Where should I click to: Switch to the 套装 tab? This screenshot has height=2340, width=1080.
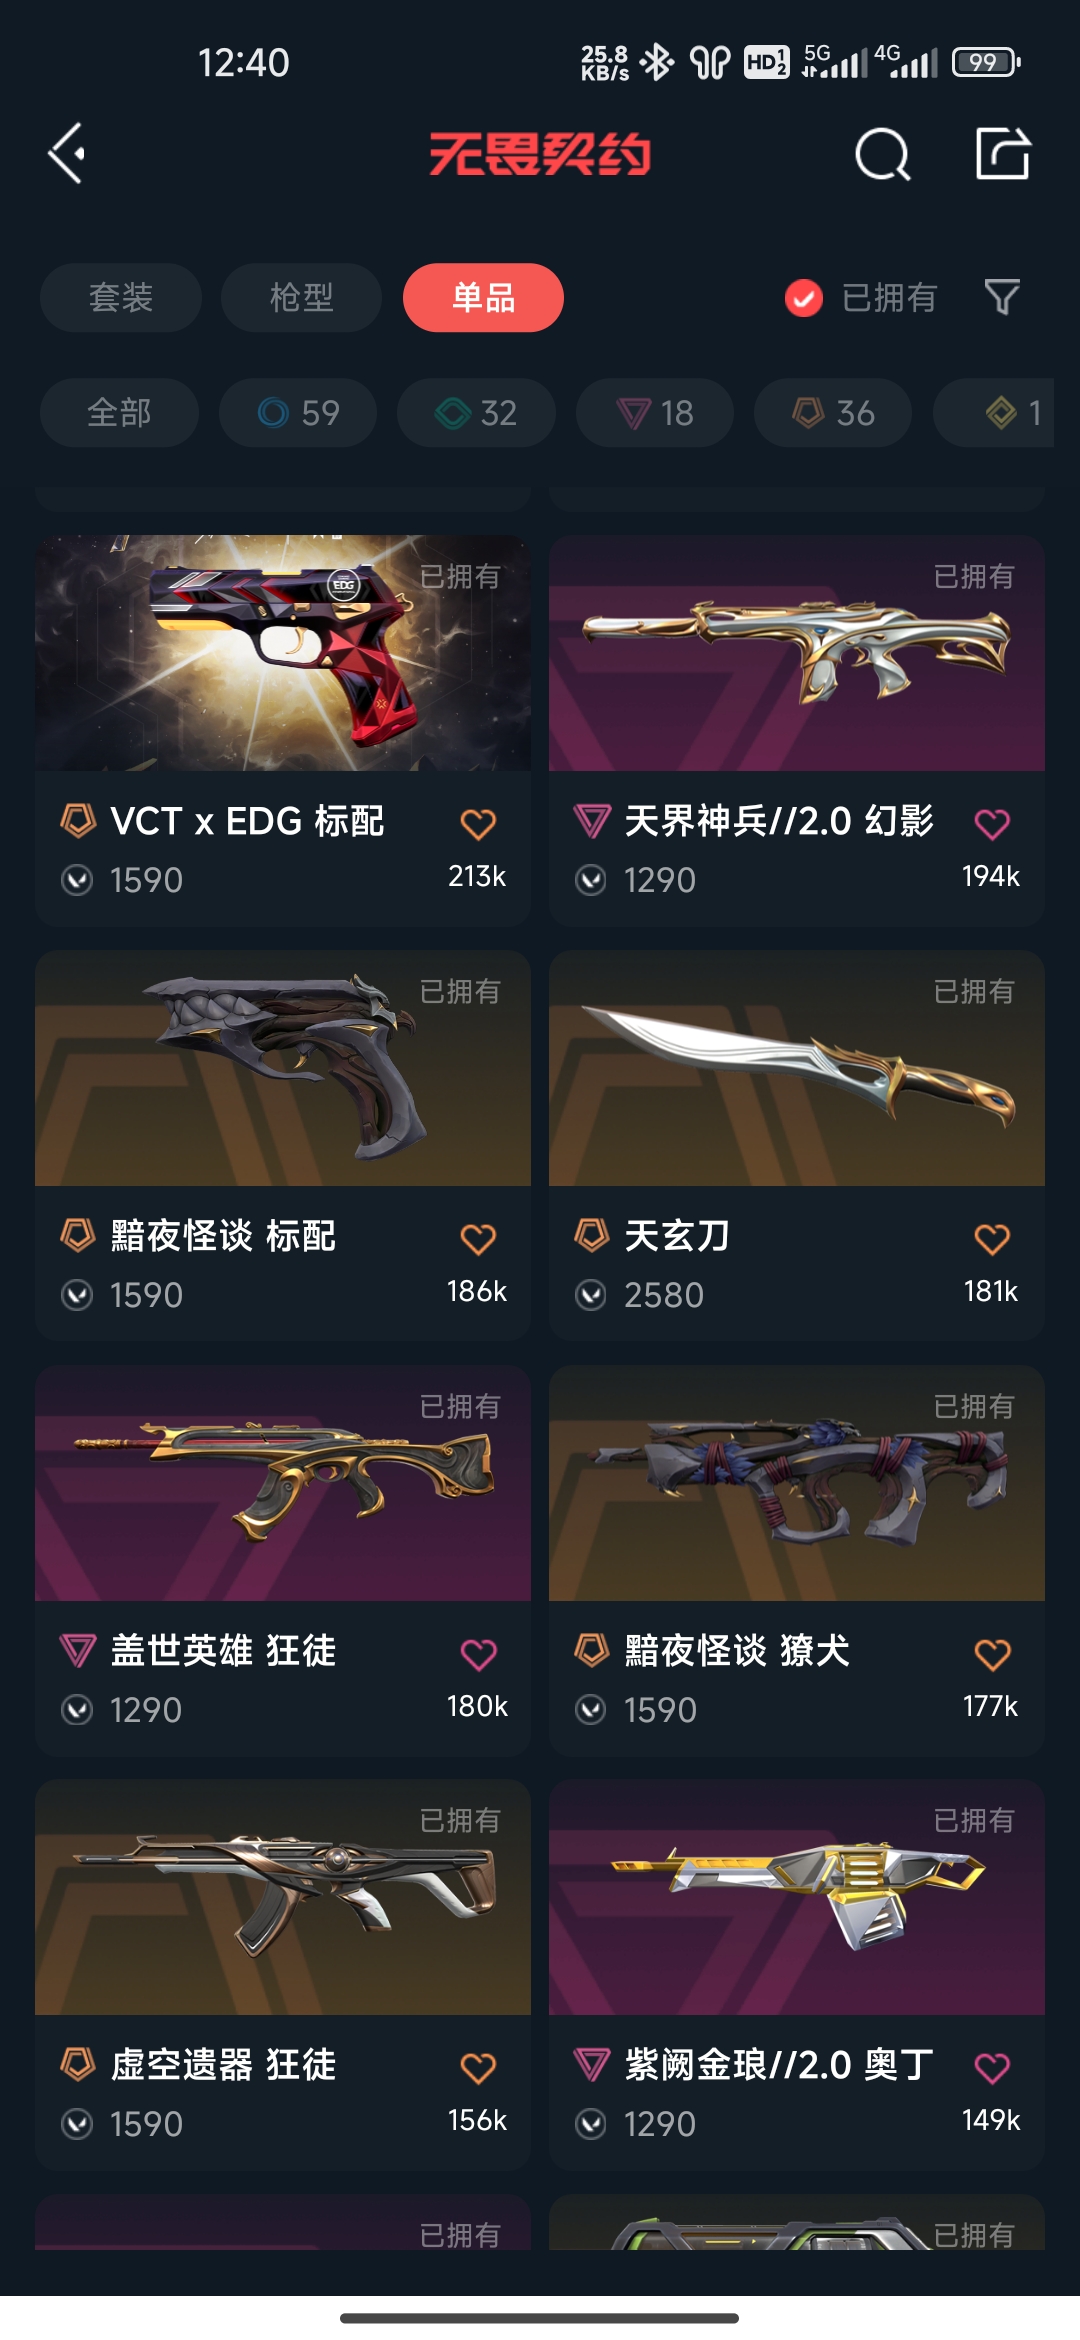click(x=121, y=297)
